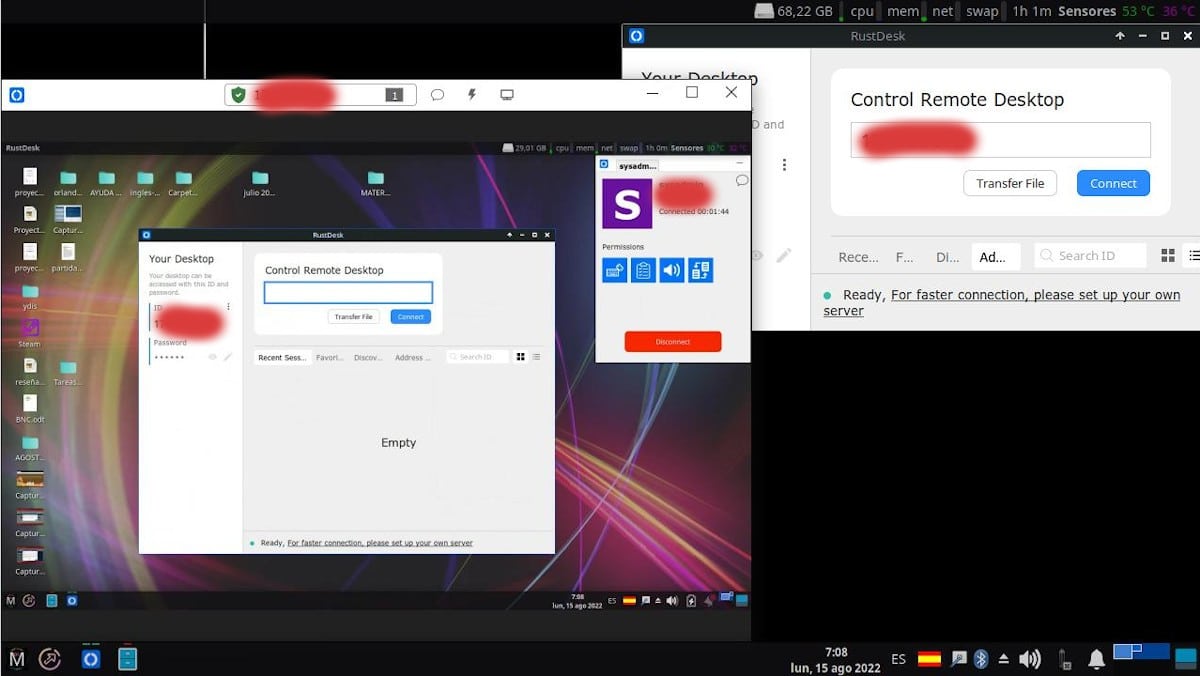Open volume control in host system tray

(x=1029, y=659)
